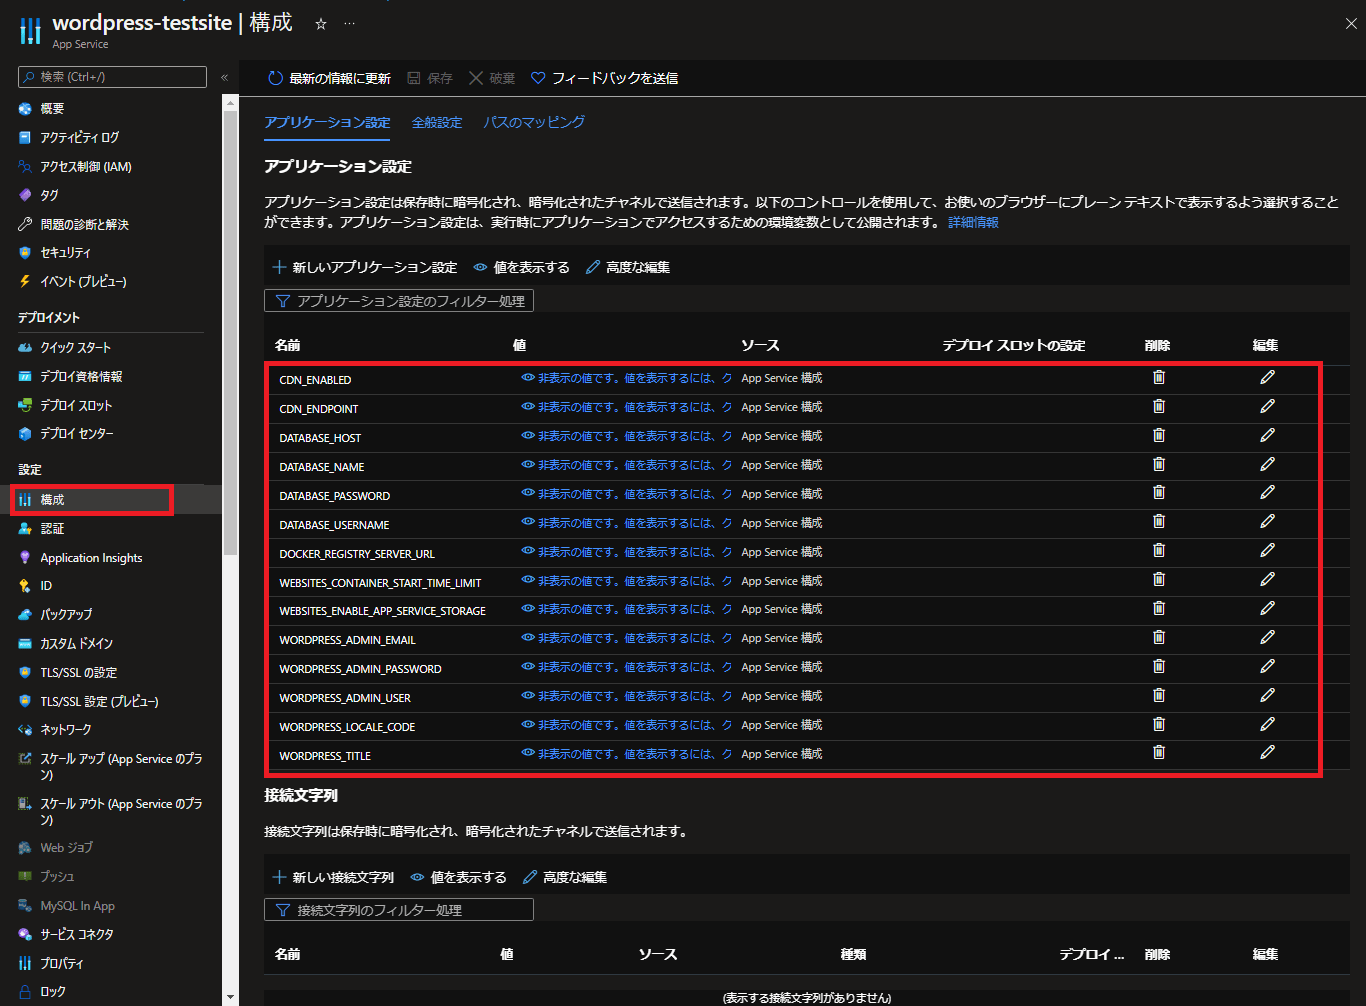Image resolution: width=1366 pixels, height=1006 pixels.
Task: Delete the WORDPRESS_ADMIN_EMAIL setting
Action: [x=1159, y=637]
